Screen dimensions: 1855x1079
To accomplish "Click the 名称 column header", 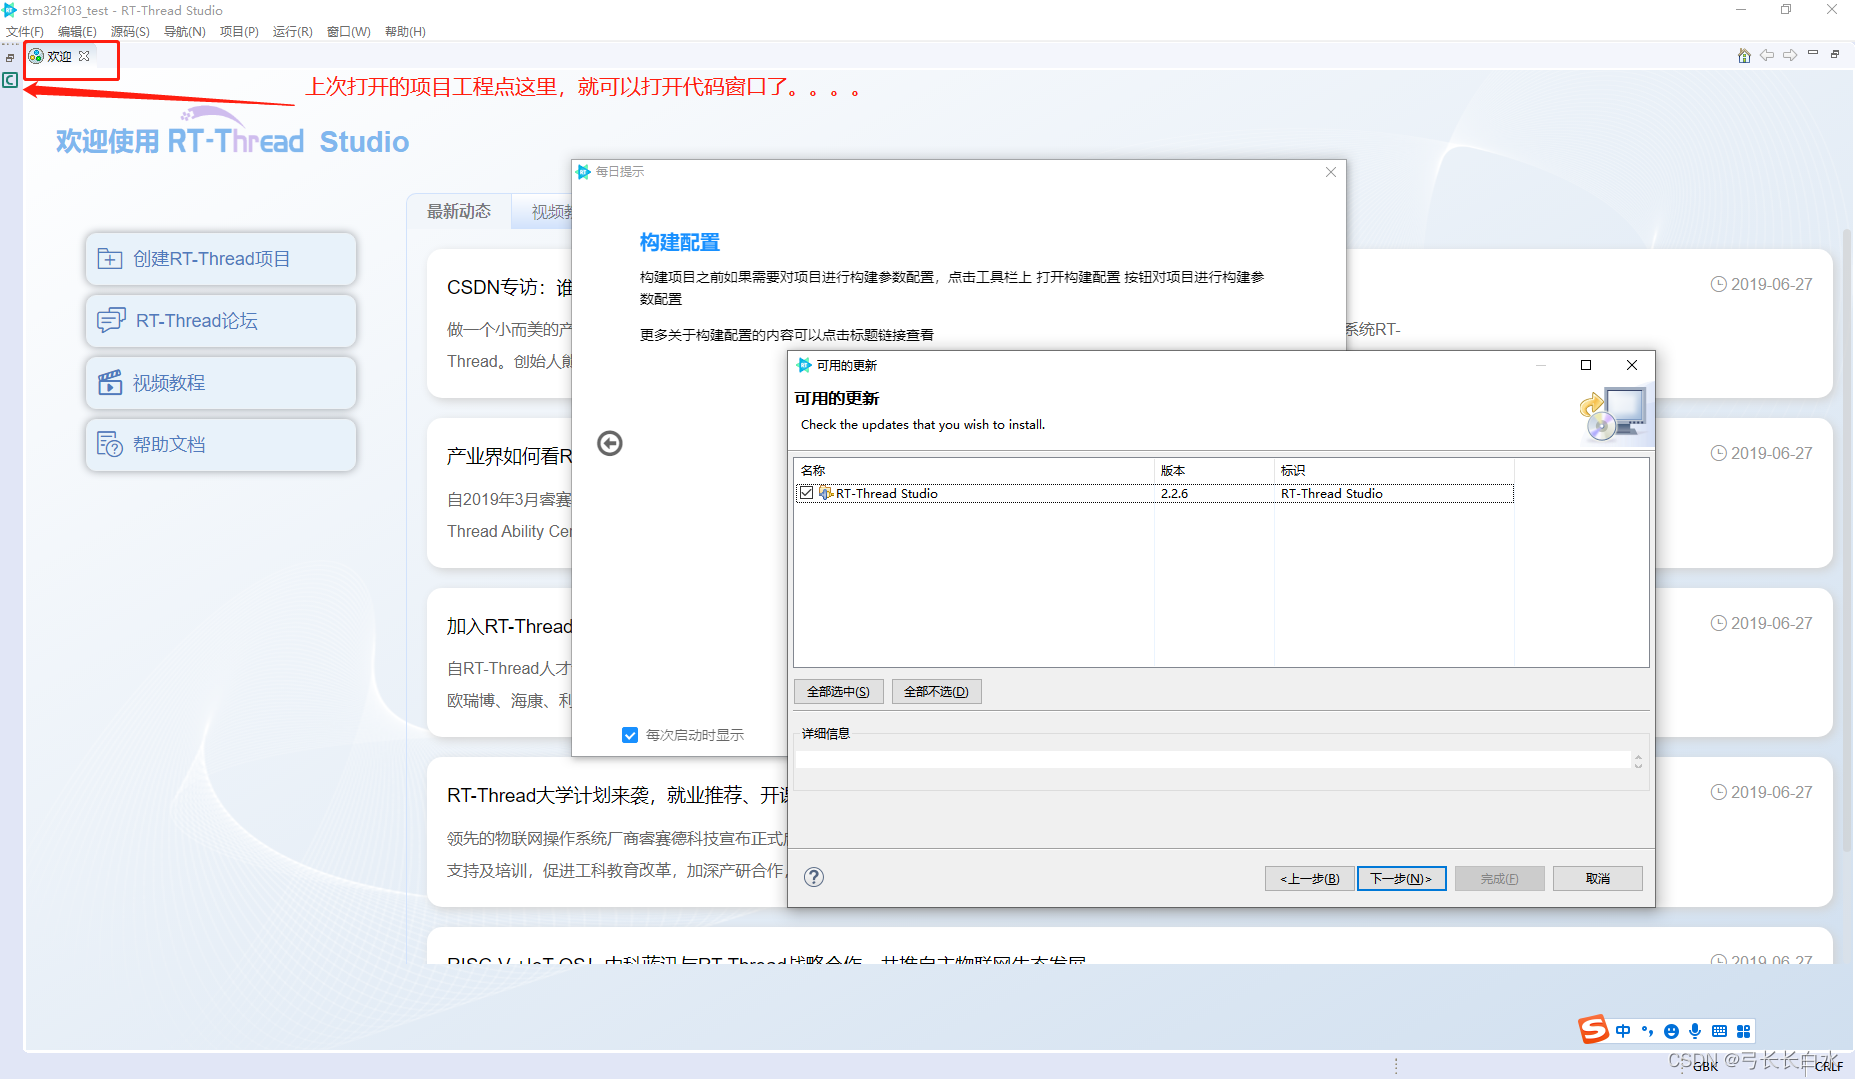I will [974, 470].
